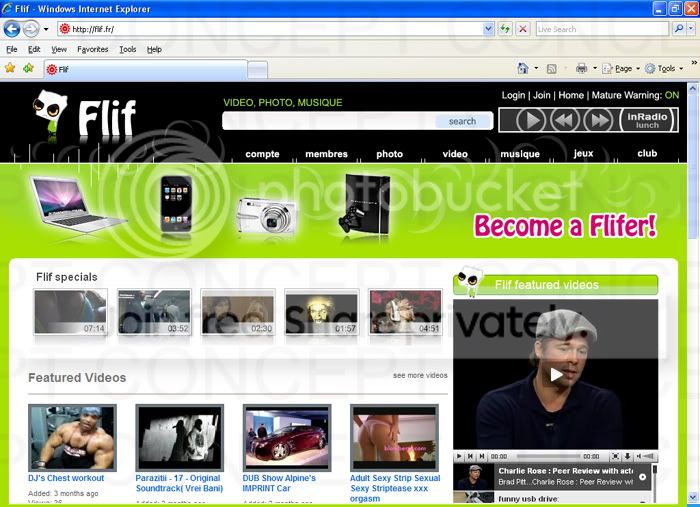
Task: Click the RSS feeds icon in toolbar
Action: [552, 69]
